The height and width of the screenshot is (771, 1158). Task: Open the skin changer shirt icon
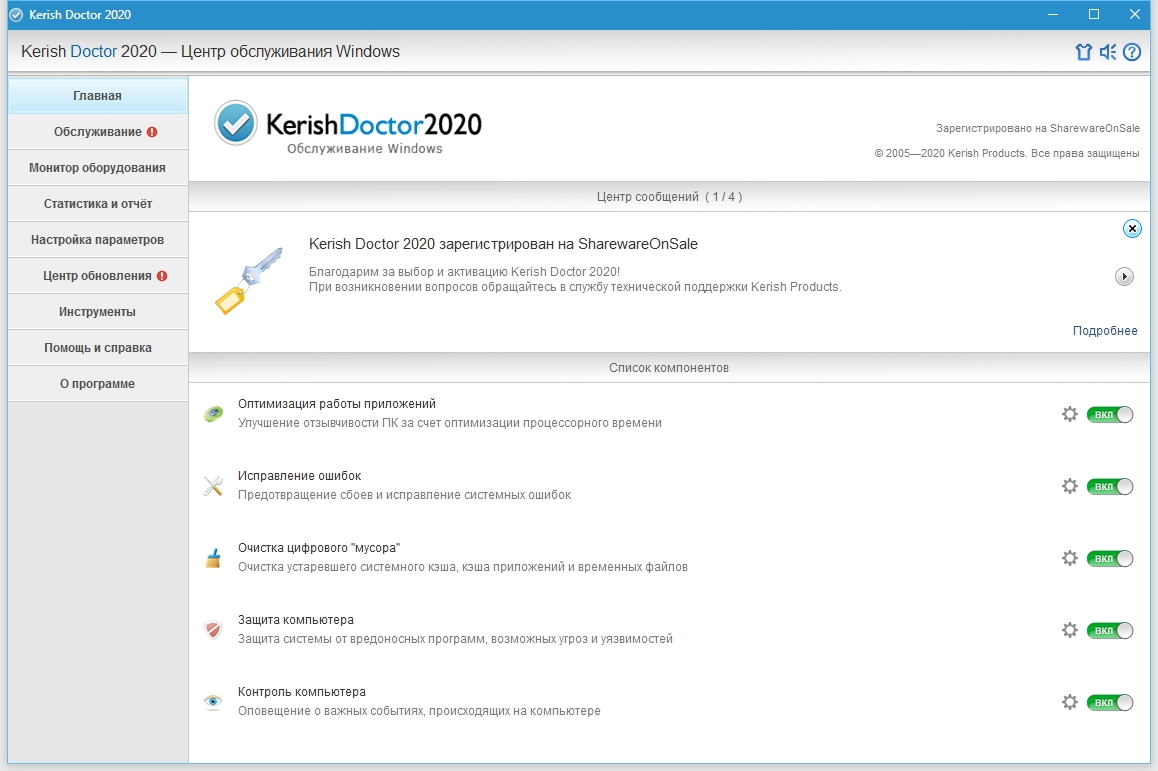point(1083,52)
